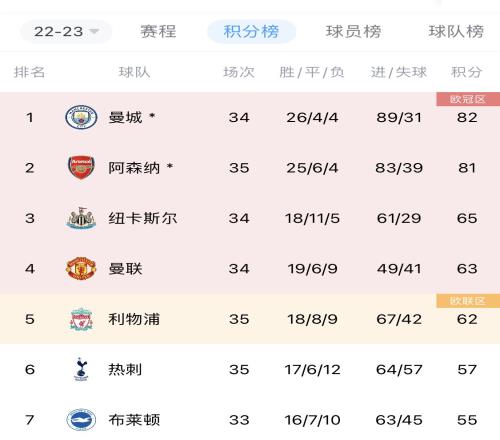Click the 阿森纳 team name
The height and width of the screenshot is (440, 500).
tap(134, 168)
